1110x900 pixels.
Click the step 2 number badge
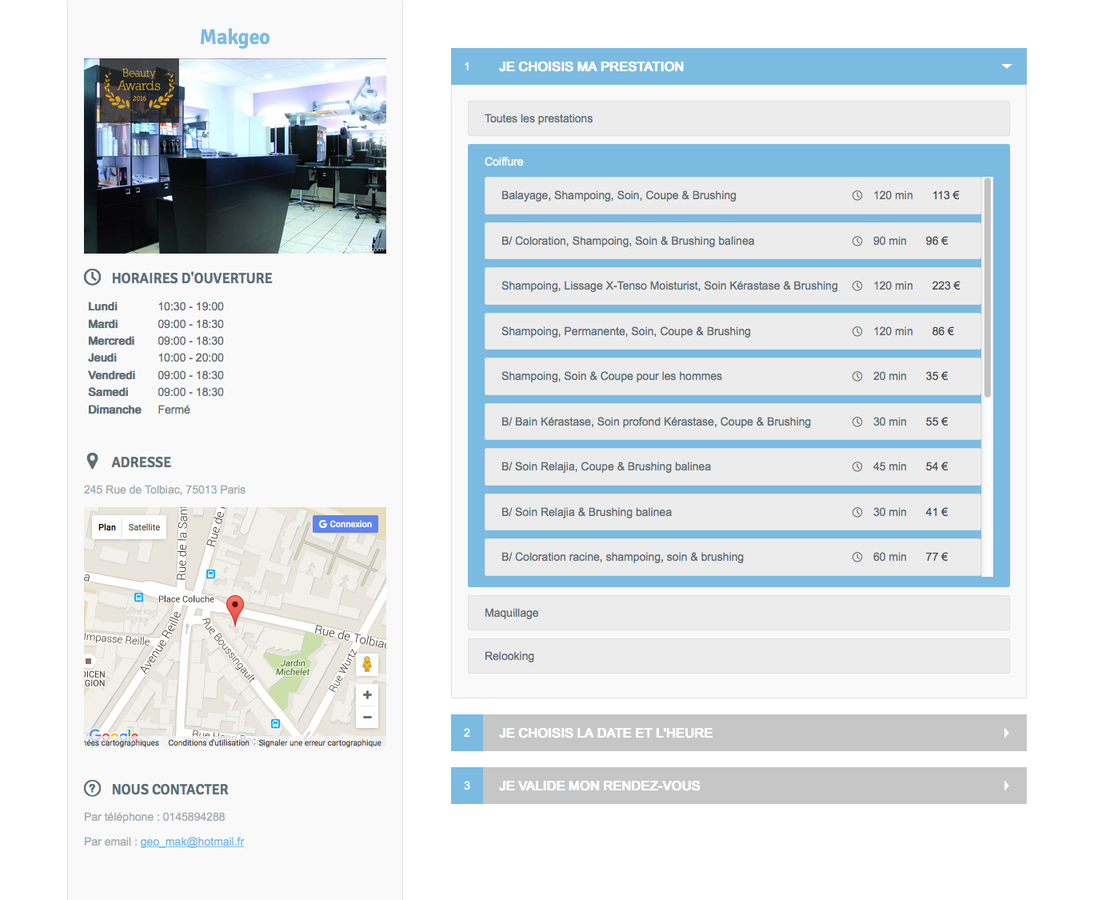tap(467, 733)
